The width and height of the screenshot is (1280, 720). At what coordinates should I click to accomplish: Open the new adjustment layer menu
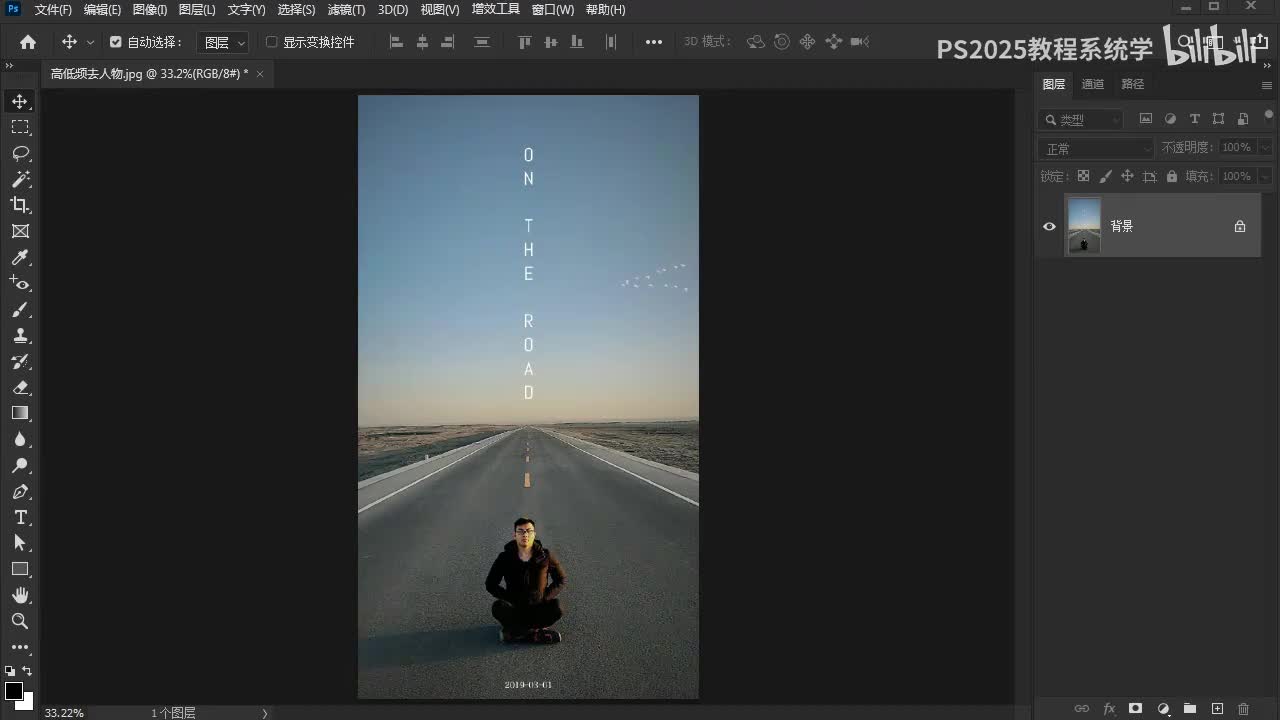[1163, 708]
